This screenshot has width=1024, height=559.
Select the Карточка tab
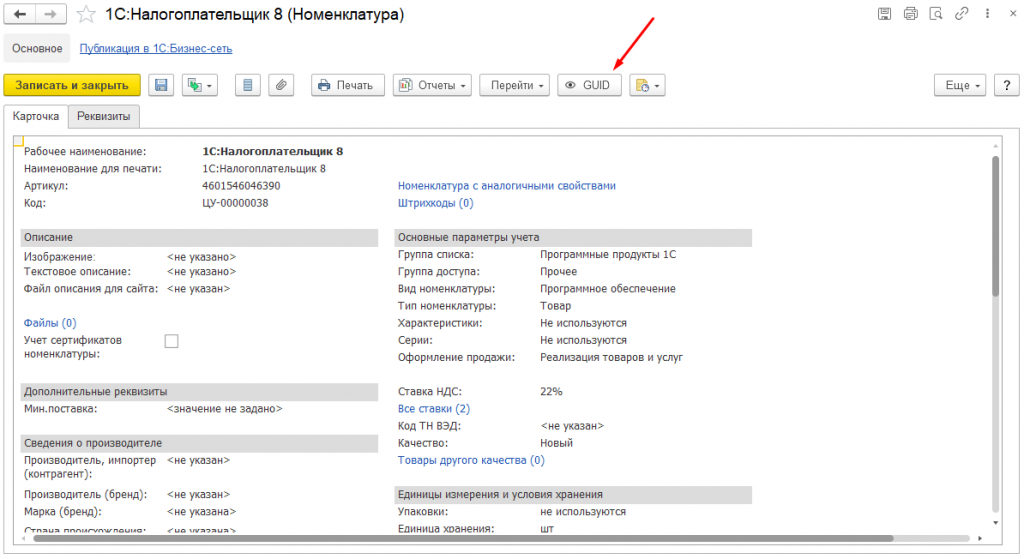coord(36,116)
